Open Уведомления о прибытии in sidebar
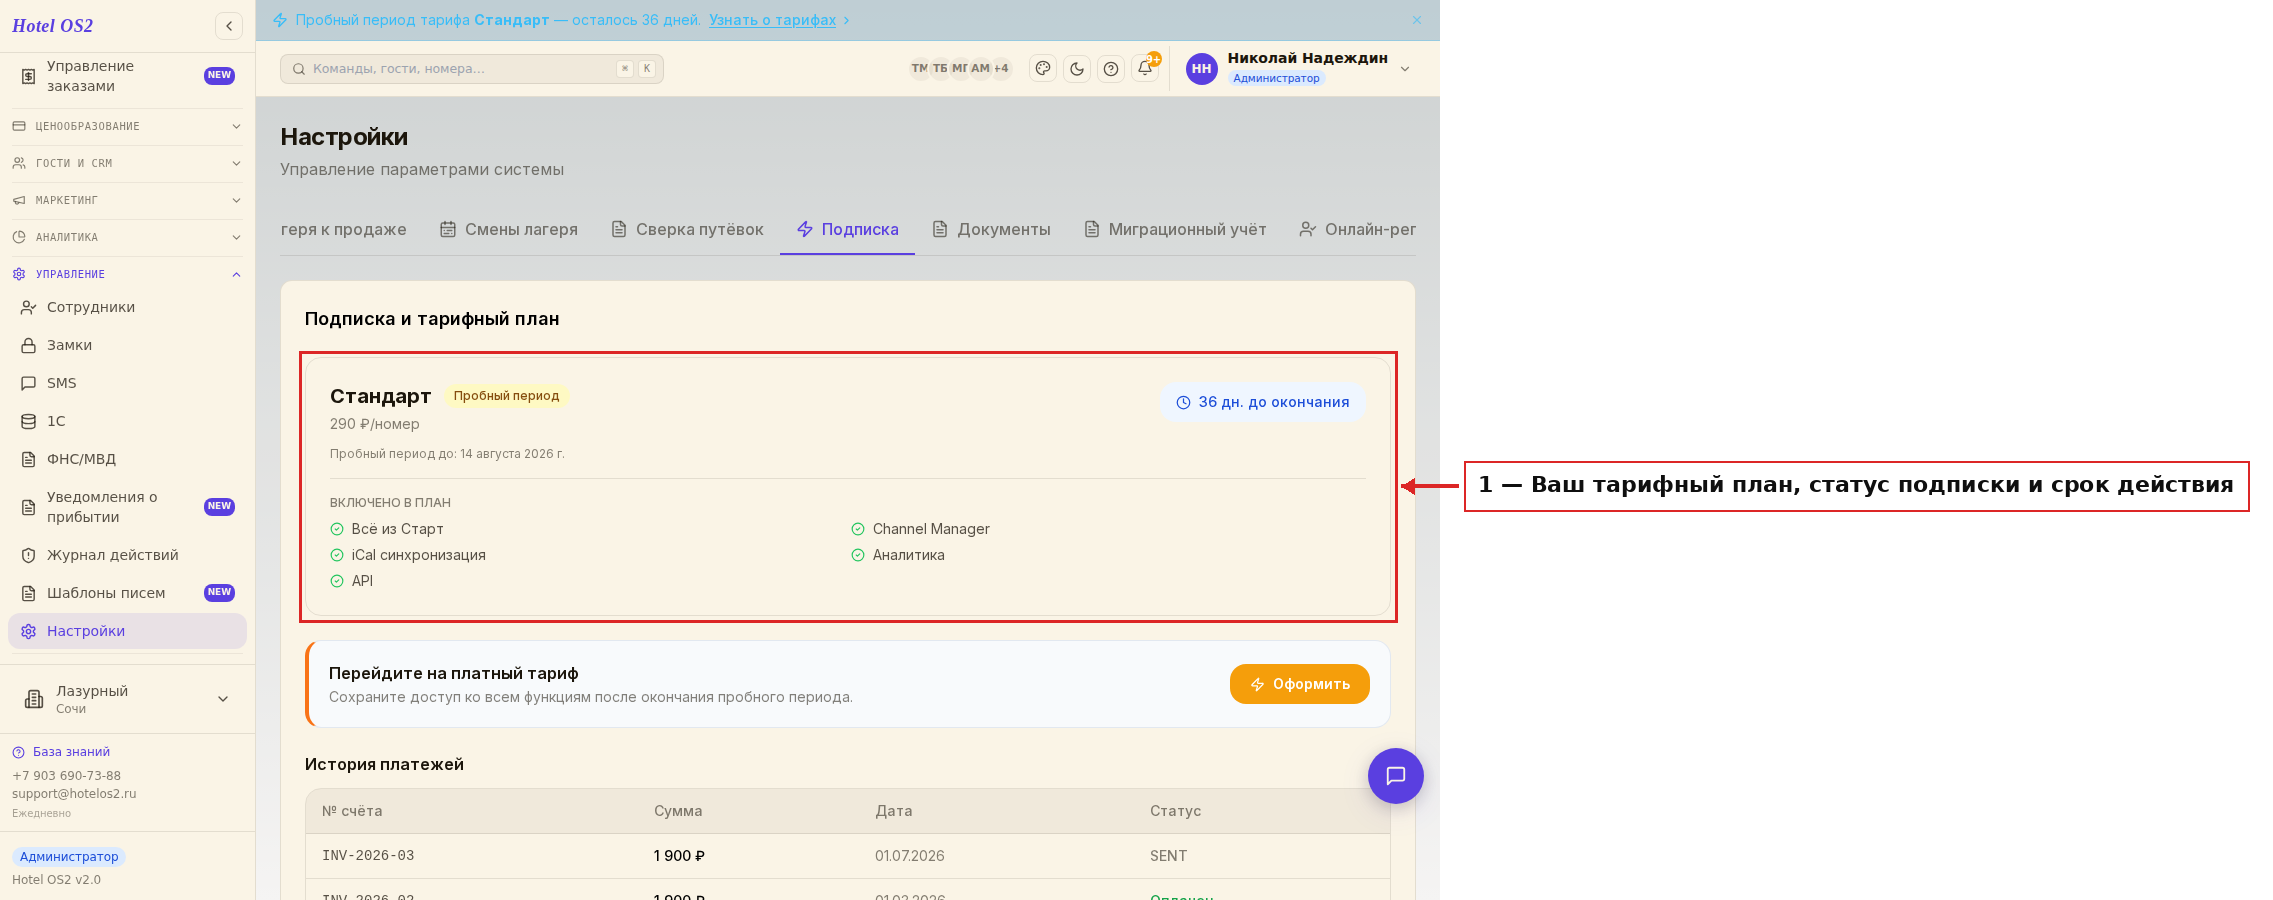Screen dimensions: 2273x900 click(x=128, y=507)
